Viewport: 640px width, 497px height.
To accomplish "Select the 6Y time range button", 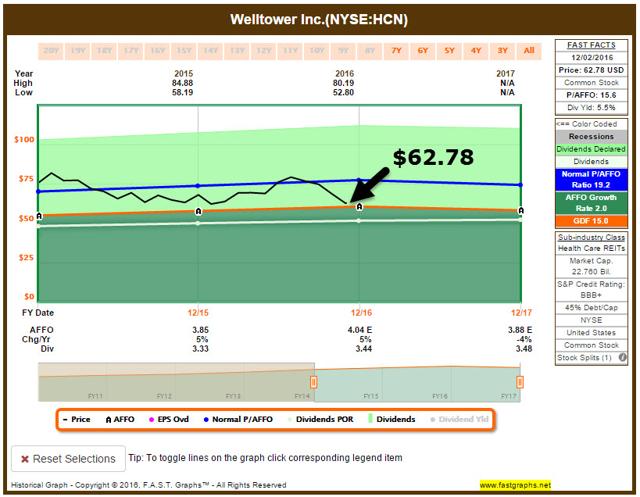I will [422, 51].
